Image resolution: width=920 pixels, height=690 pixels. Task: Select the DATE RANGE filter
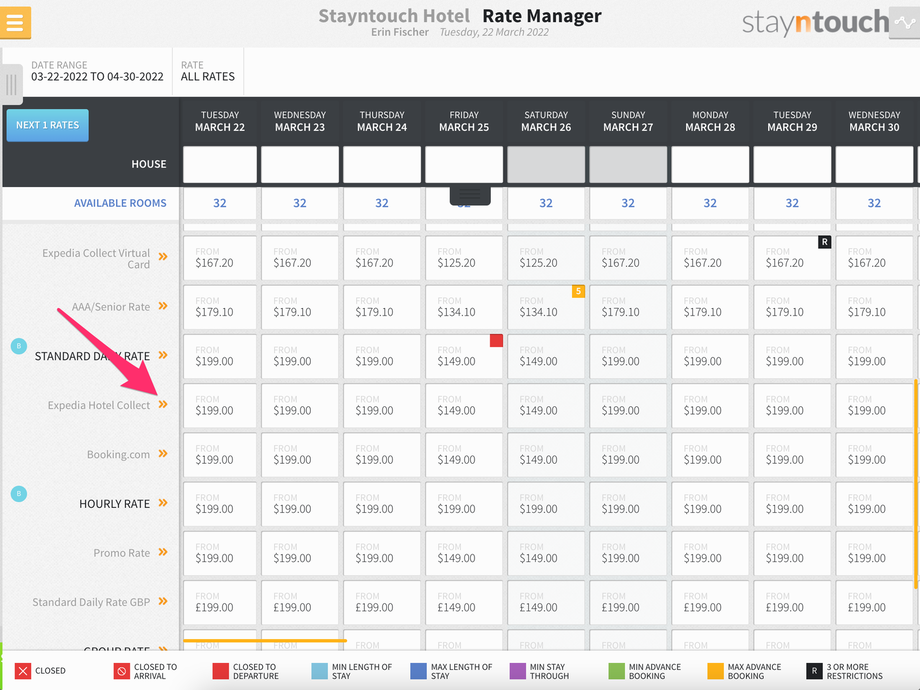[97, 71]
